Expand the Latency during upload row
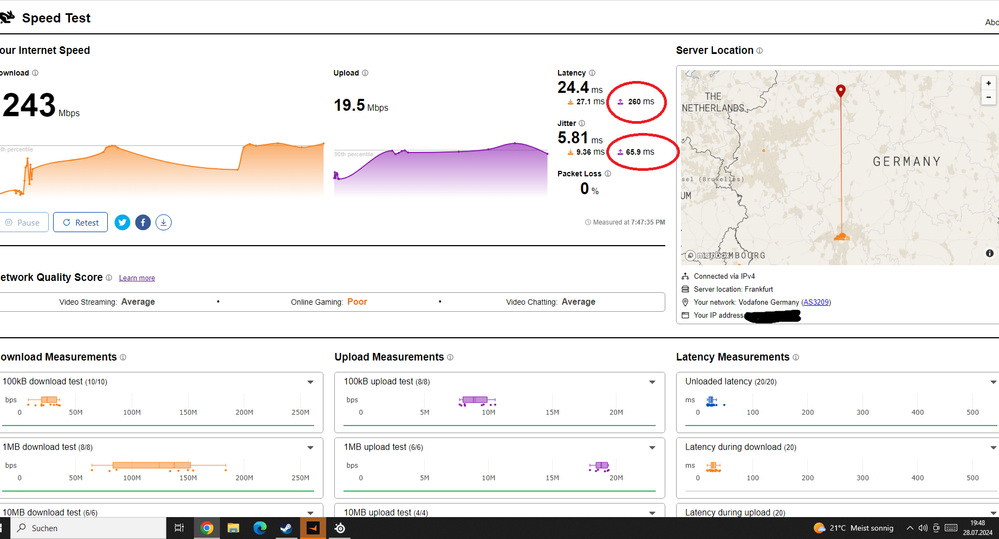This screenshot has height=539, width=999. [993, 512]
